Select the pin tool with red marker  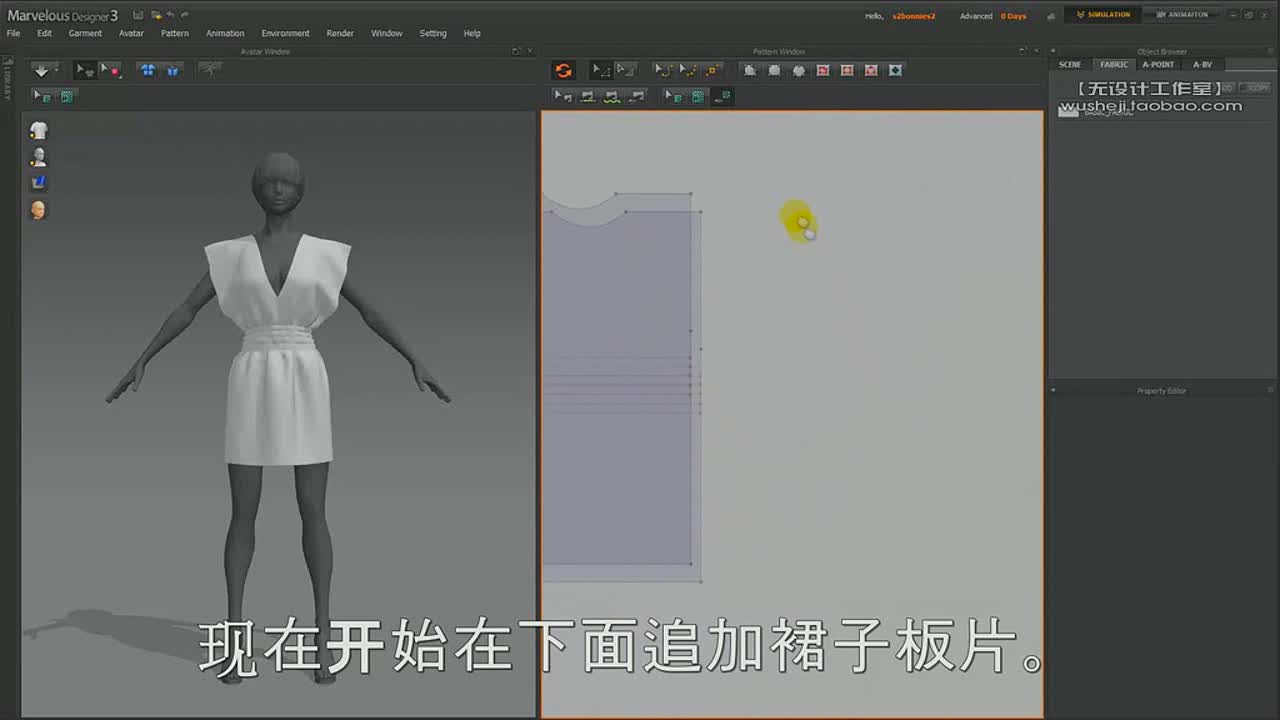click(x=110, y=70)
